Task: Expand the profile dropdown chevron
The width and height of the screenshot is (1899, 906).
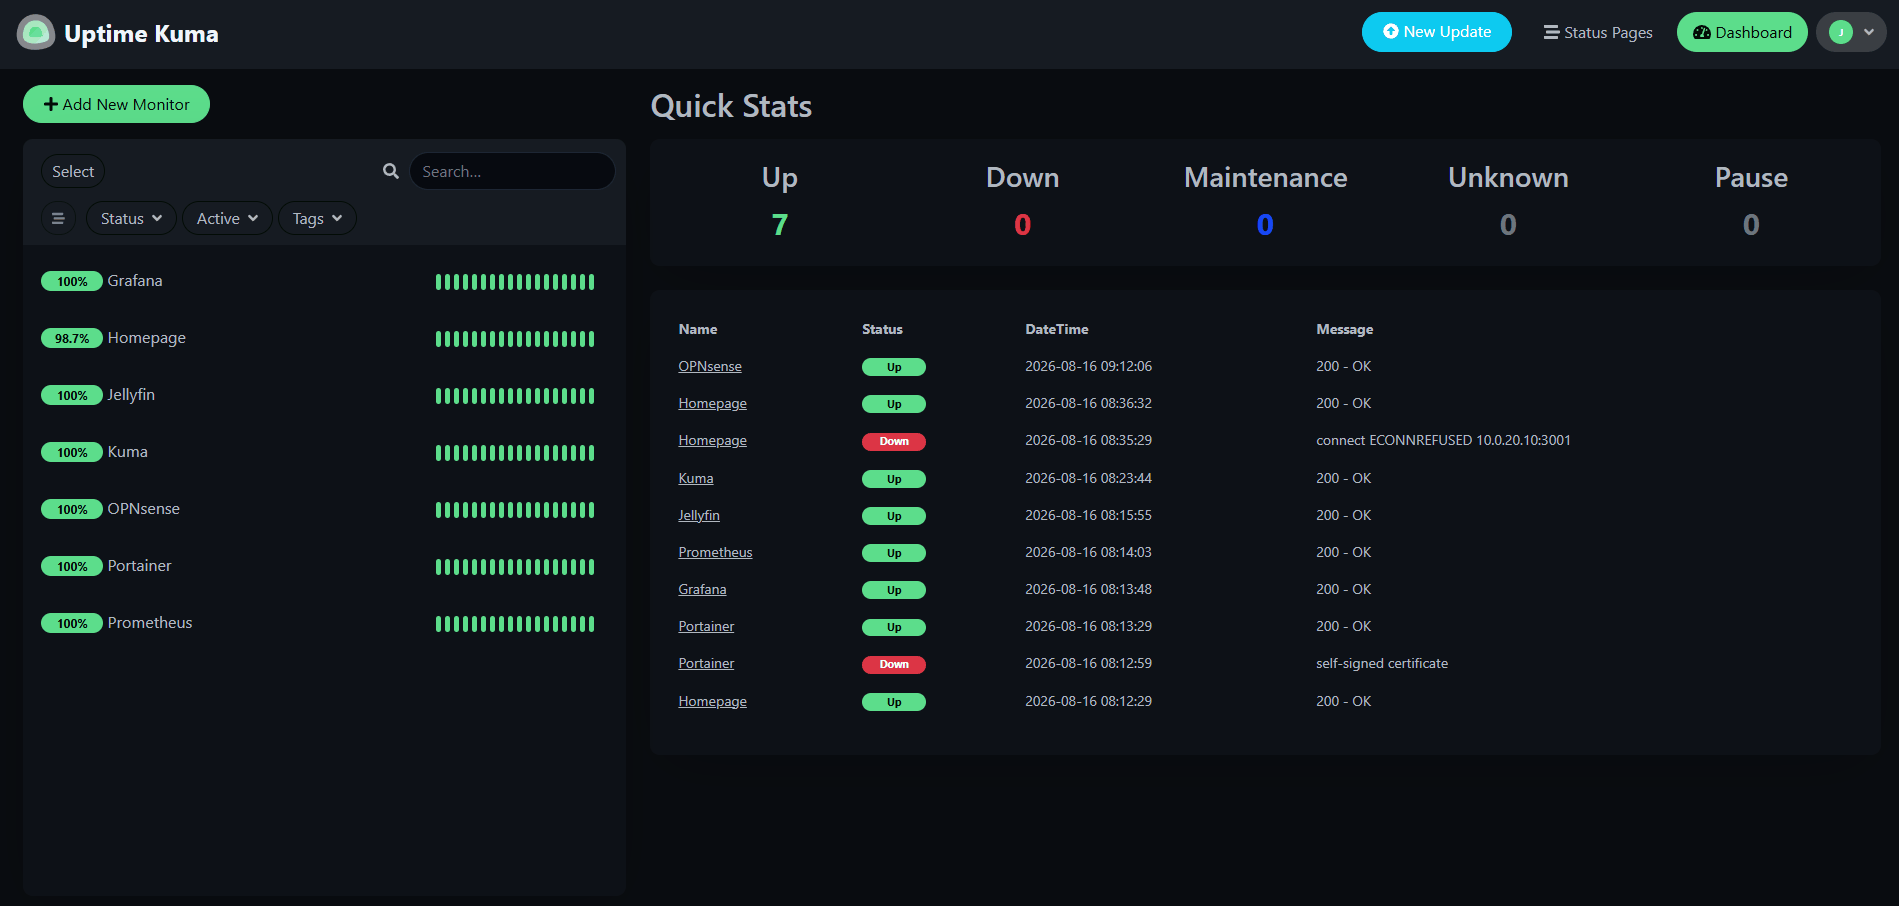Action: pyautogui.click(x=1869, y=32)
